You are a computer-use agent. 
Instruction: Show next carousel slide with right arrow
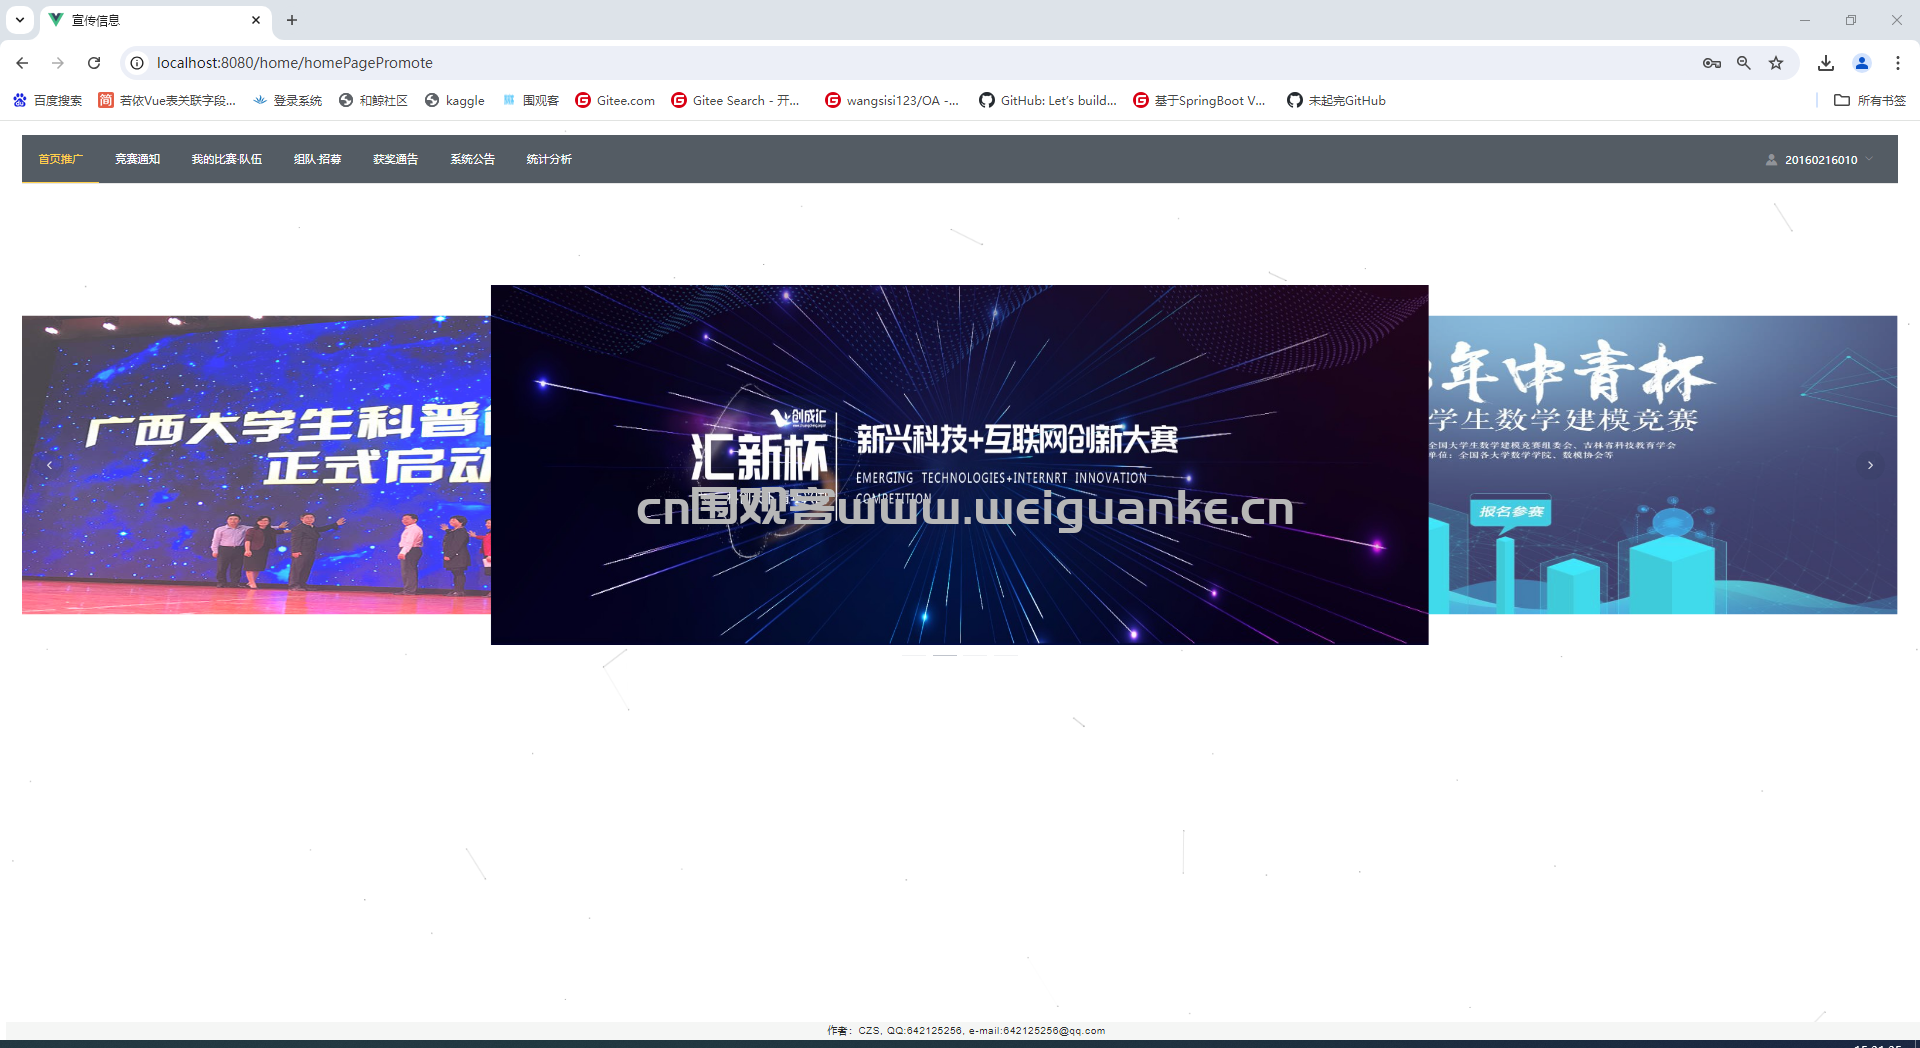tap(1870, 465)
